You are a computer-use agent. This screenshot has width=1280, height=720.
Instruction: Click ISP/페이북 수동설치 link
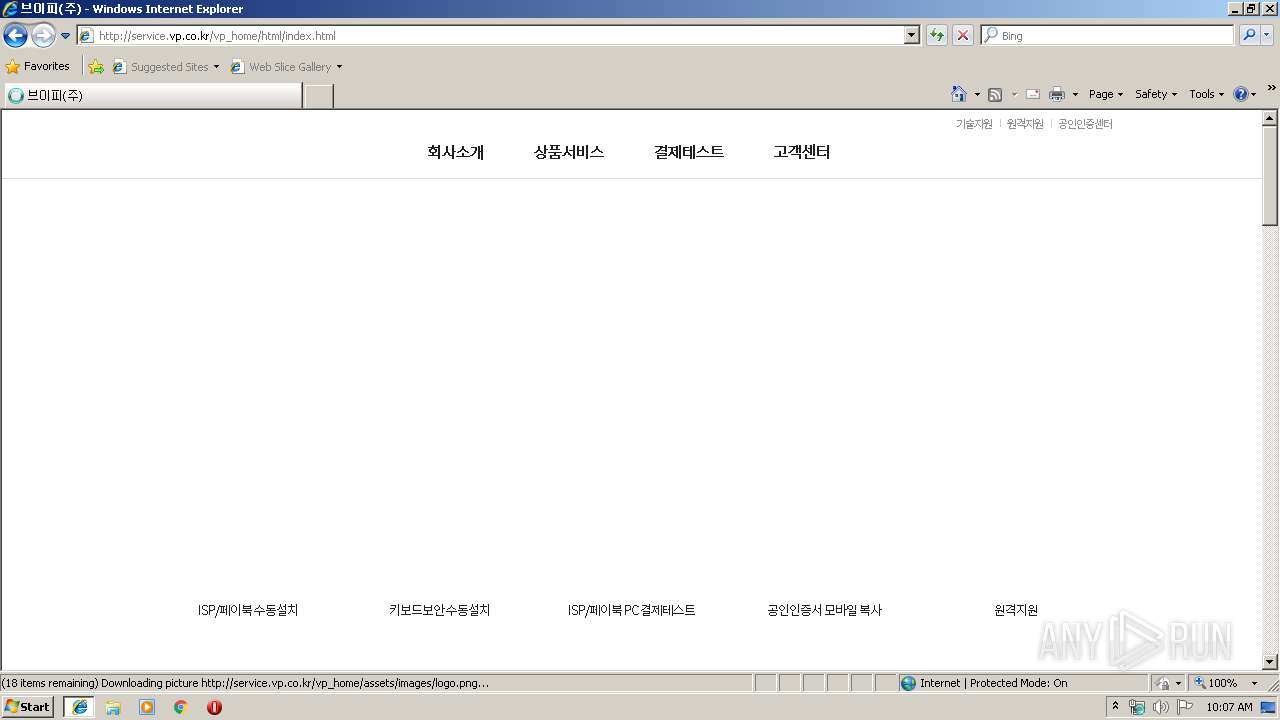point(248,610)
